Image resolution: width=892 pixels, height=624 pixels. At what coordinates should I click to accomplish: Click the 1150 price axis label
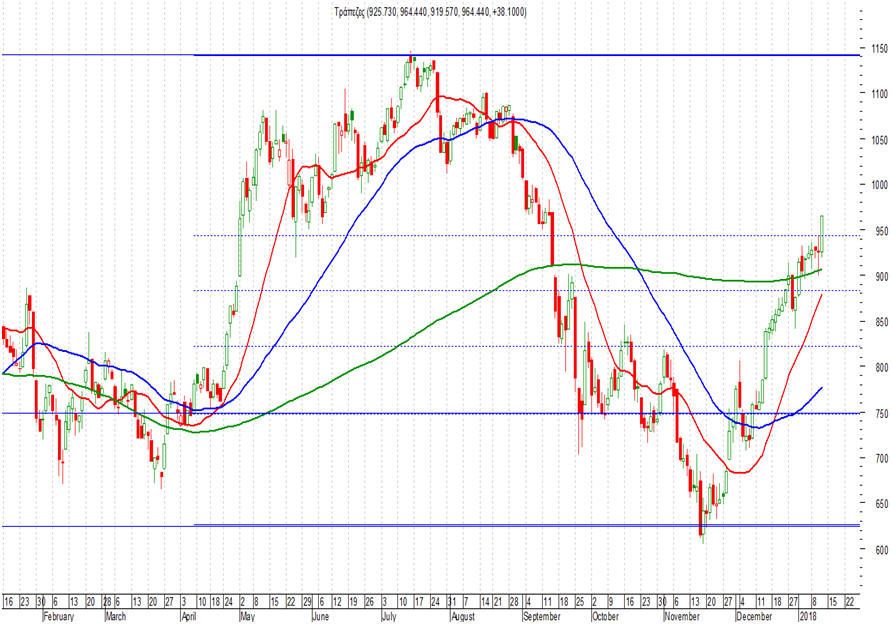click(879, 49)
